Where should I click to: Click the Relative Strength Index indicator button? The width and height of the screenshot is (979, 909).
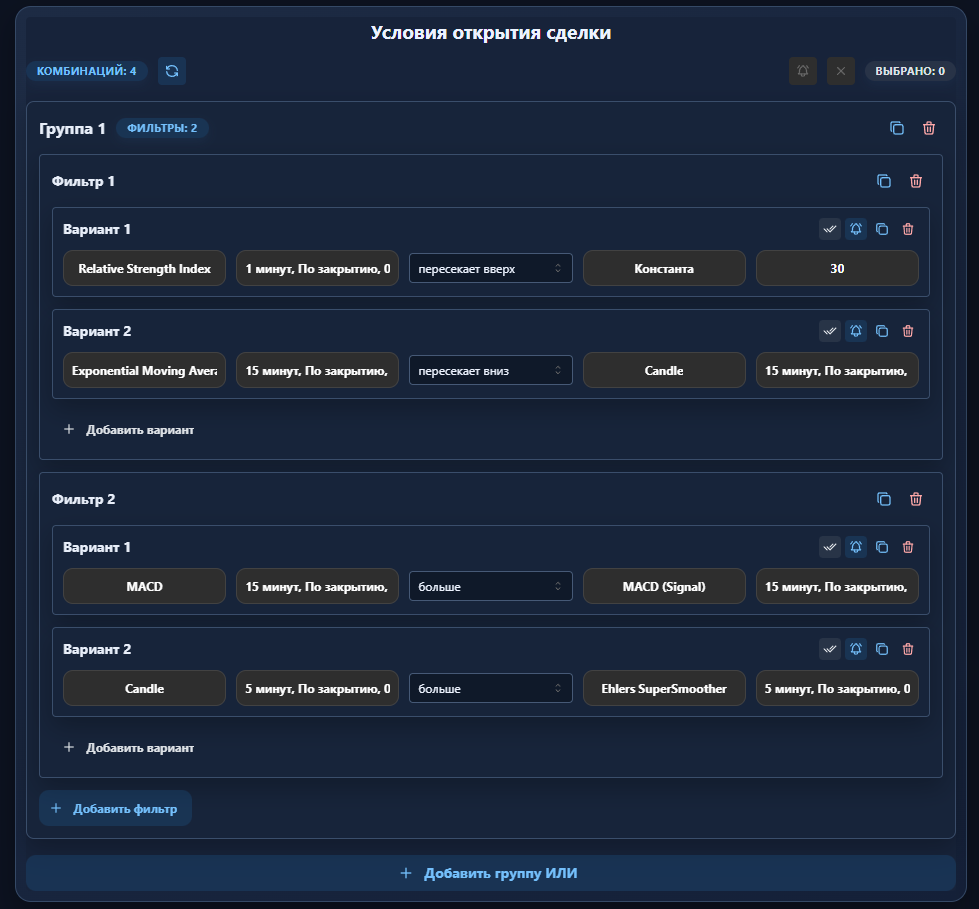coord(144,268)
